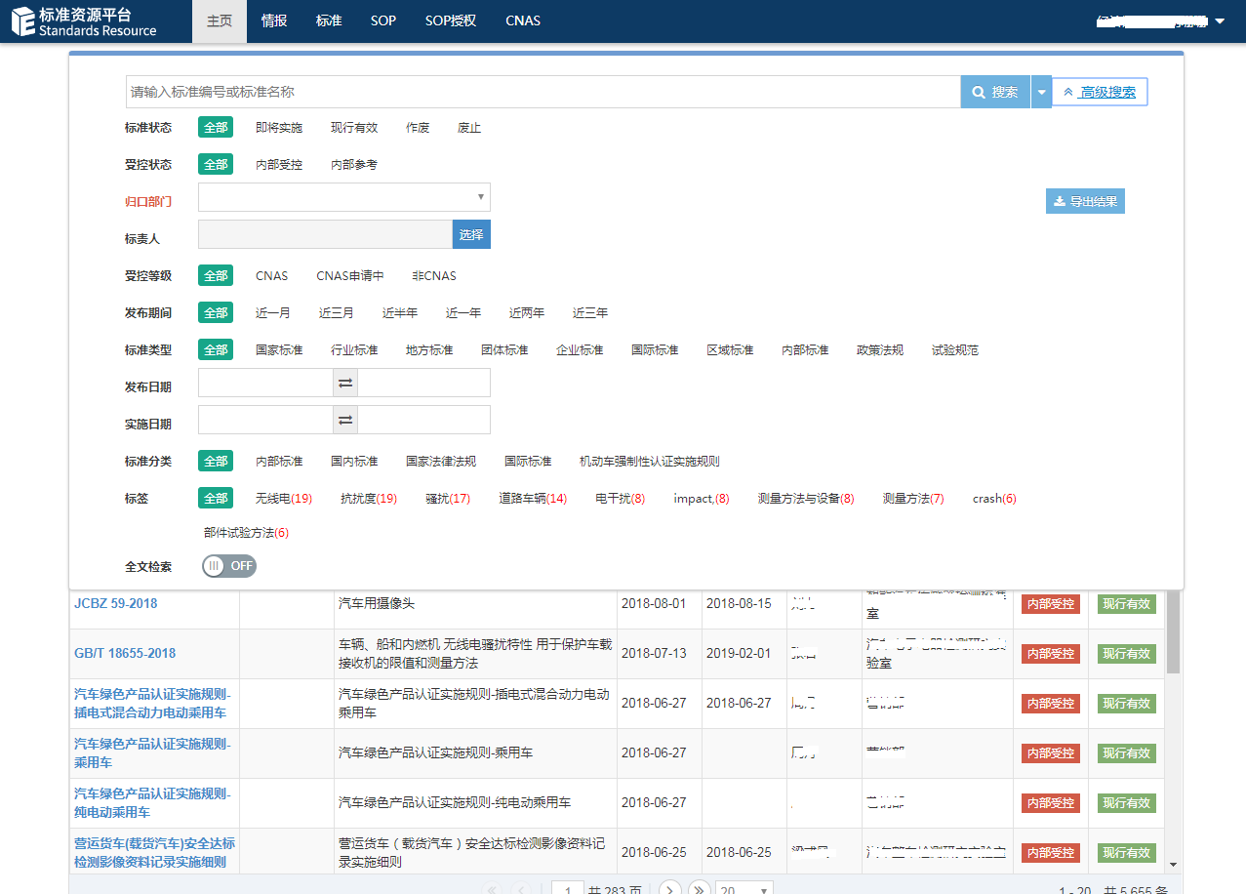The width and height of the screenshot is (1246, 894).
Task: Click the 实施日期 end date field
Action: tap(424, 420)
